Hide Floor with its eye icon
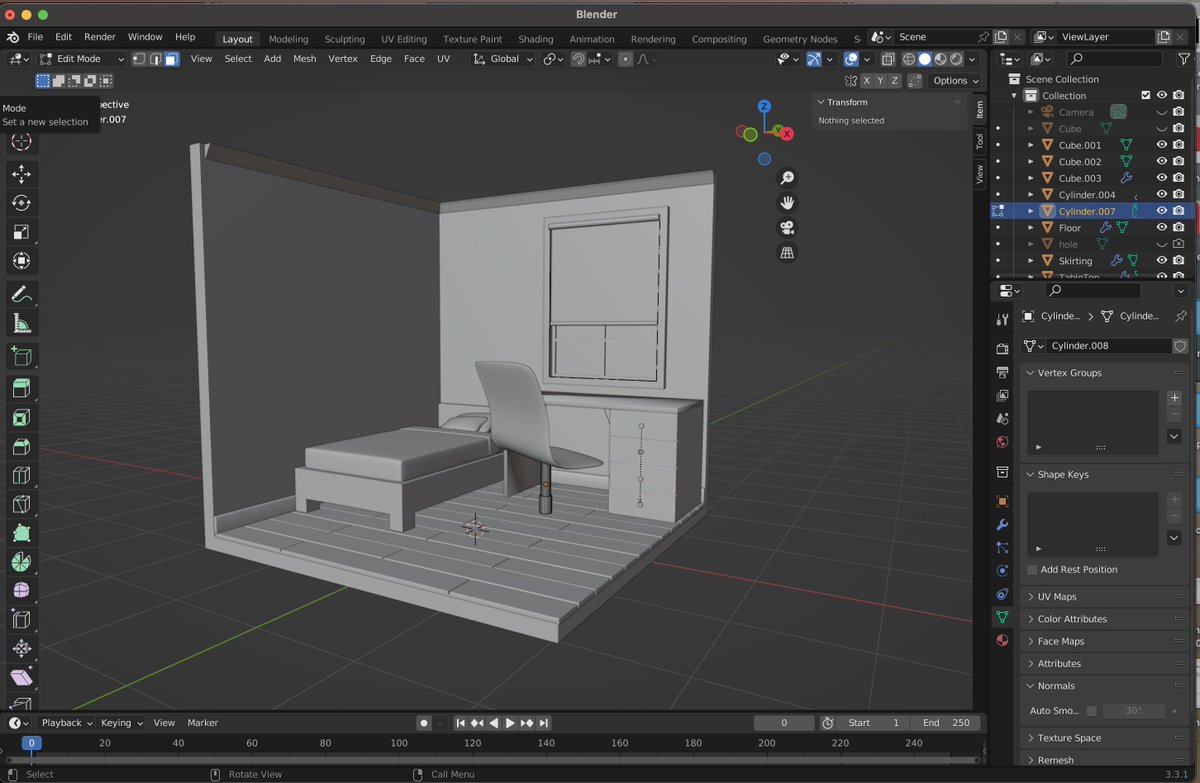Screen dimensions: 1200x783 point(1162,228)
